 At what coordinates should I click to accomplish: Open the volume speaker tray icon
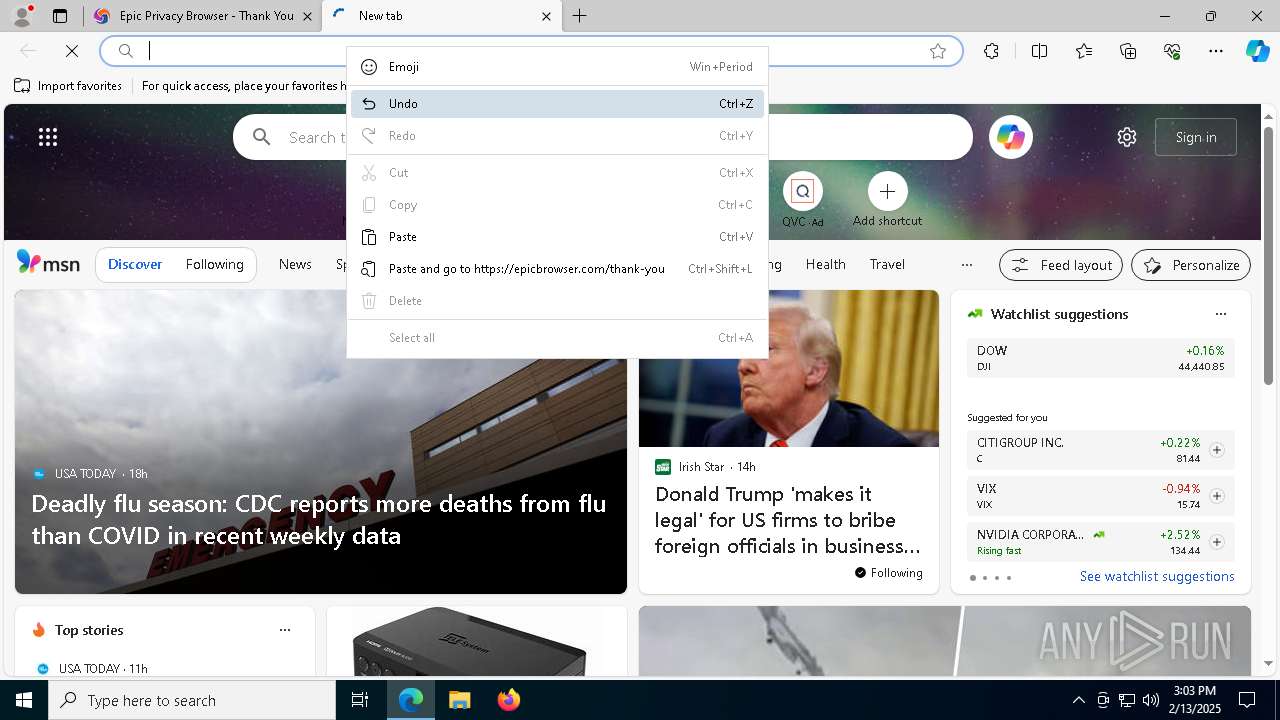click(1150, 700)
